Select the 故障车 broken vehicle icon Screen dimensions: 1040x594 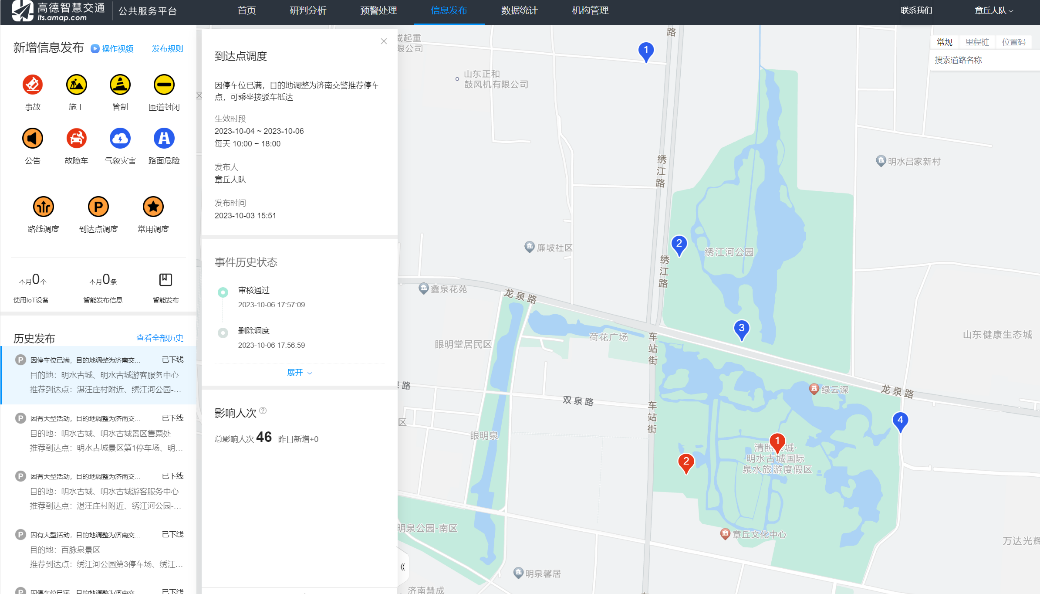[76, 139]
